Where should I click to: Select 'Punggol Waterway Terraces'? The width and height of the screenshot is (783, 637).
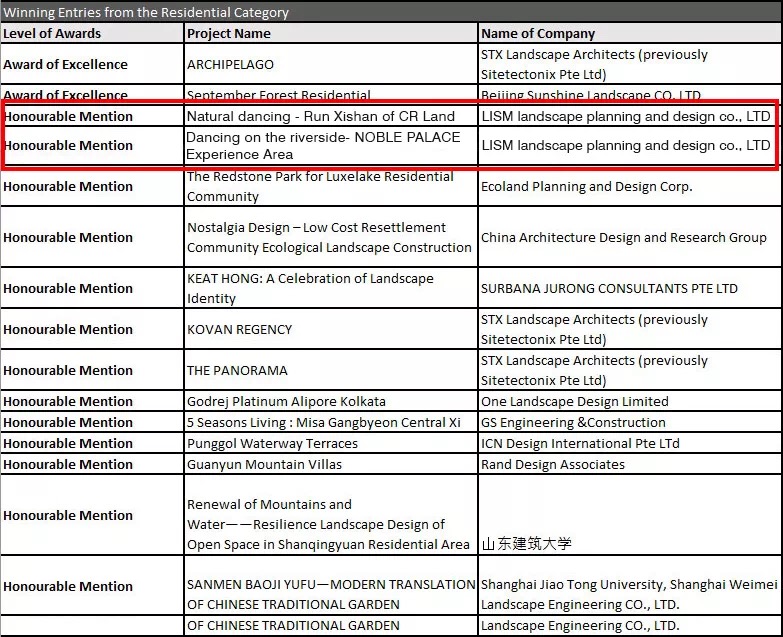pyautogui.click(x=272, y=443)
